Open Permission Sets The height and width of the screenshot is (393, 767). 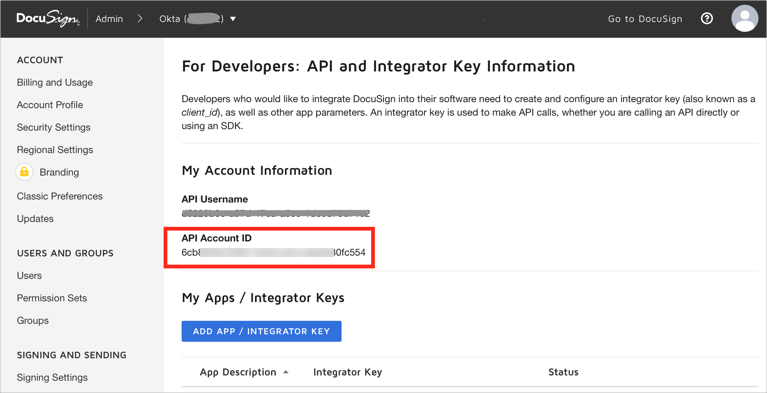tap(52, 298)
